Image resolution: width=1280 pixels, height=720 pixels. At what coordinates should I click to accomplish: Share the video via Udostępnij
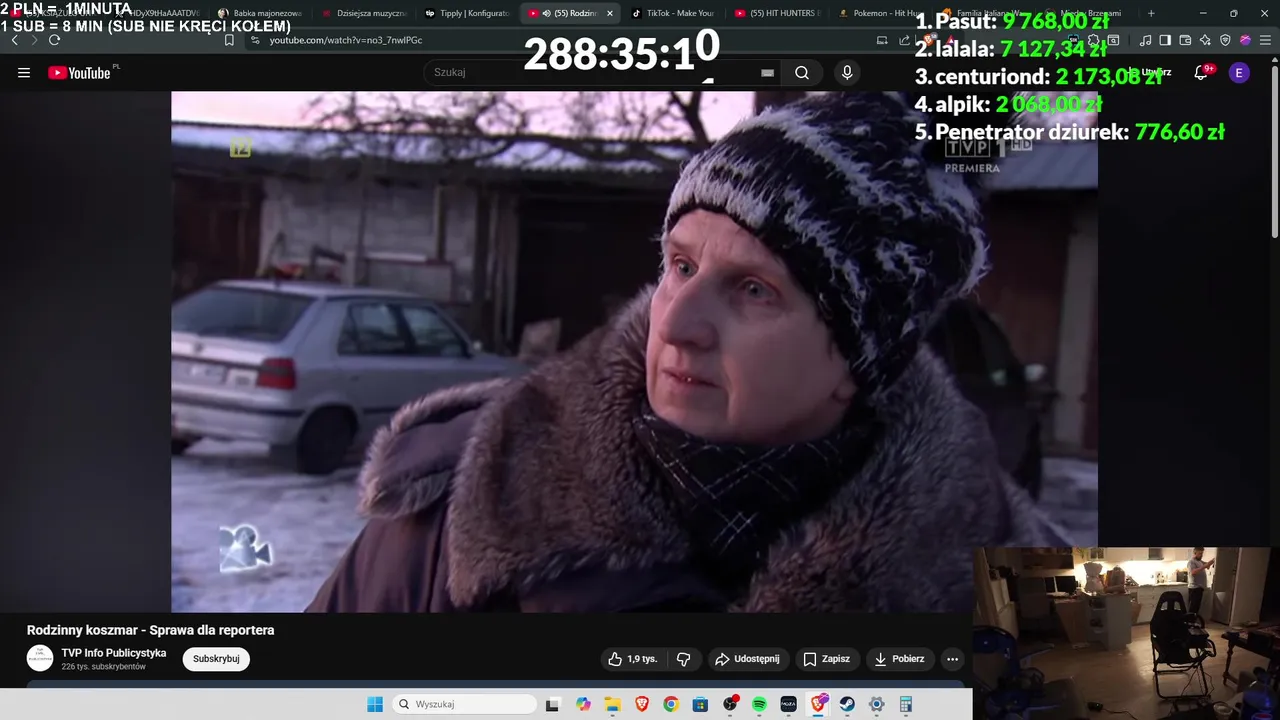747,659
